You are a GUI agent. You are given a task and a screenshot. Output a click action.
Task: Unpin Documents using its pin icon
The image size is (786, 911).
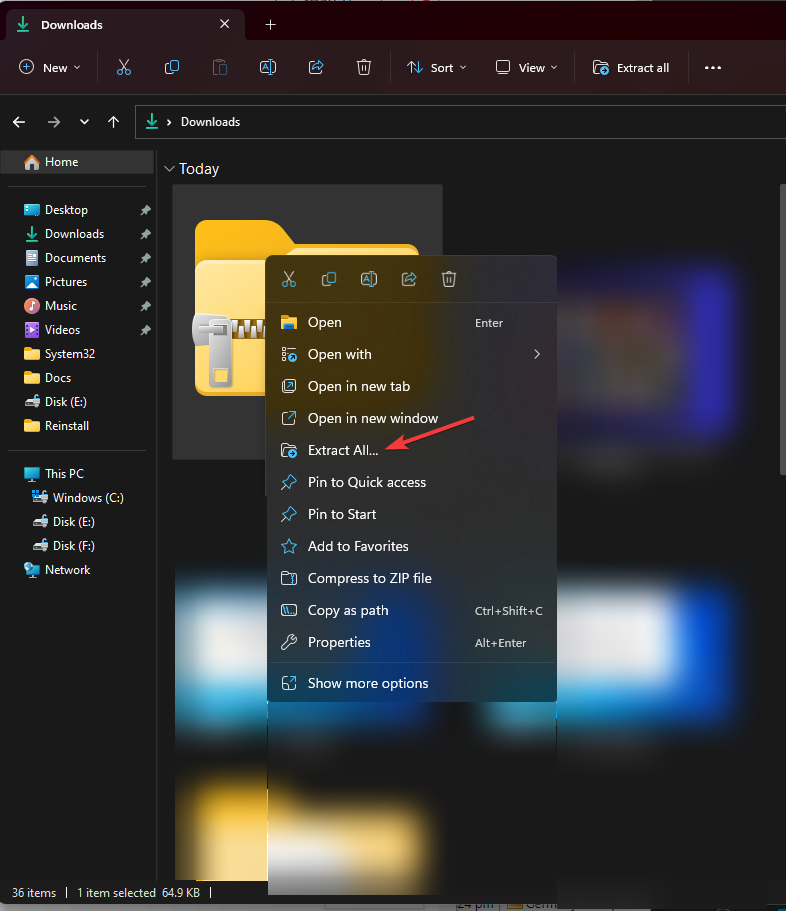coord(145,258)
